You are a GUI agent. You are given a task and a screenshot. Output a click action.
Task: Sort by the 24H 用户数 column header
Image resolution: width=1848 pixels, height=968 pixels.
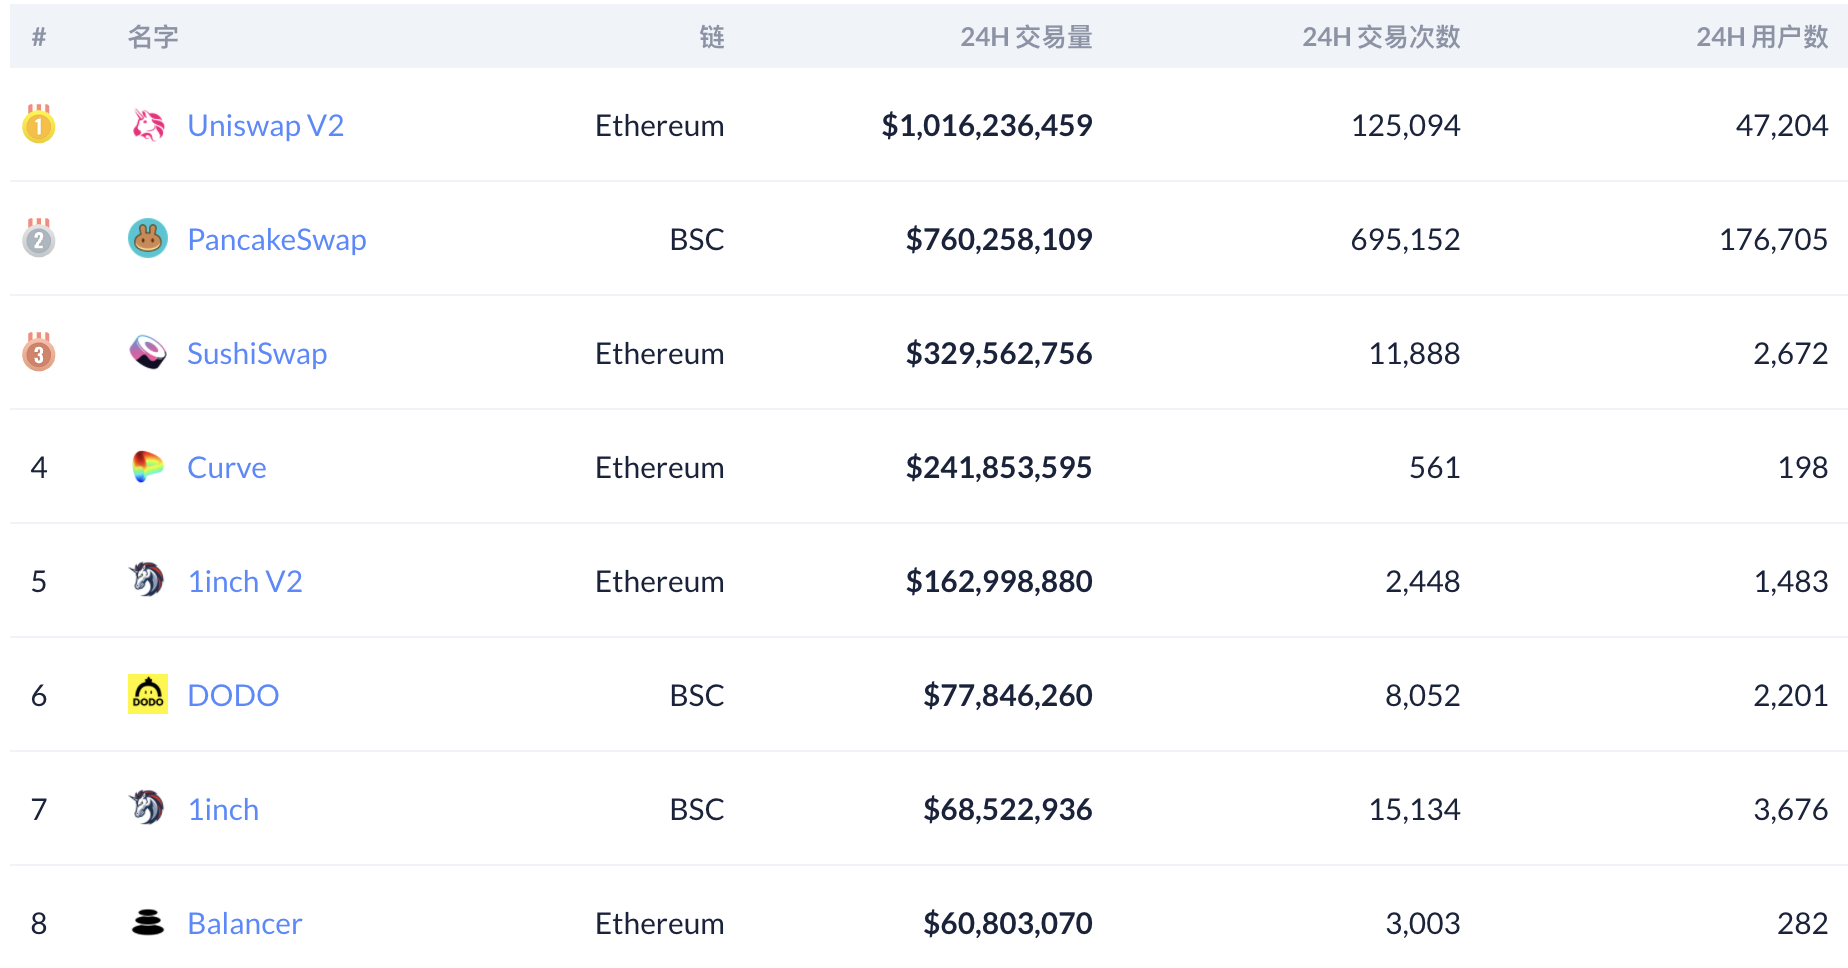[1760, 36]
